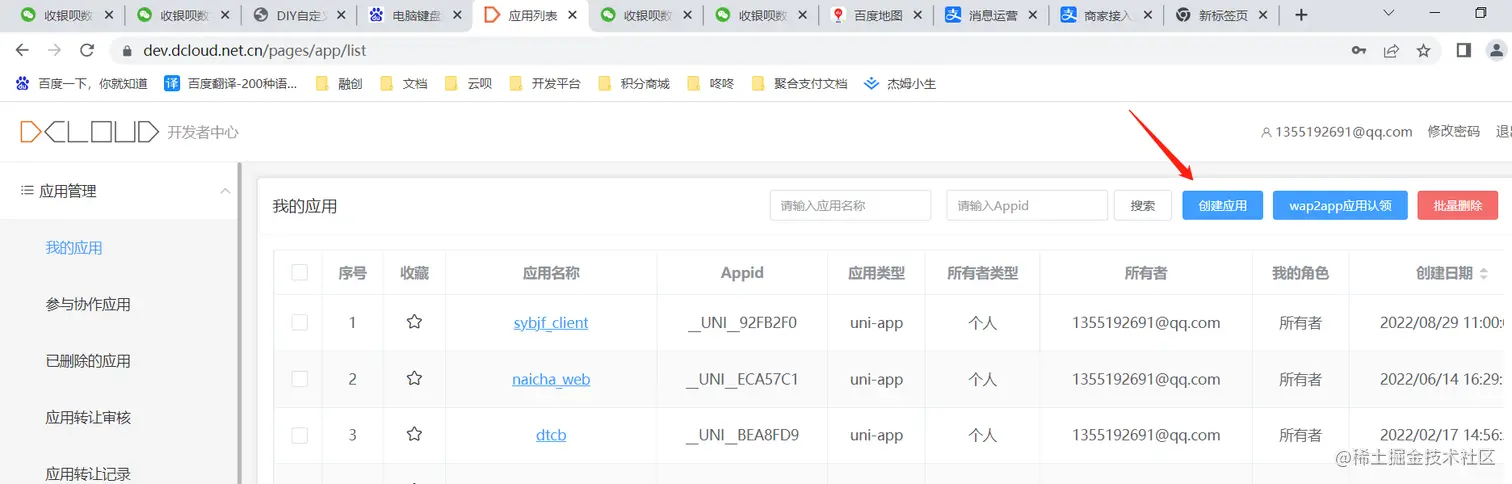Click the sidebar vertical scrollbar

239,323
